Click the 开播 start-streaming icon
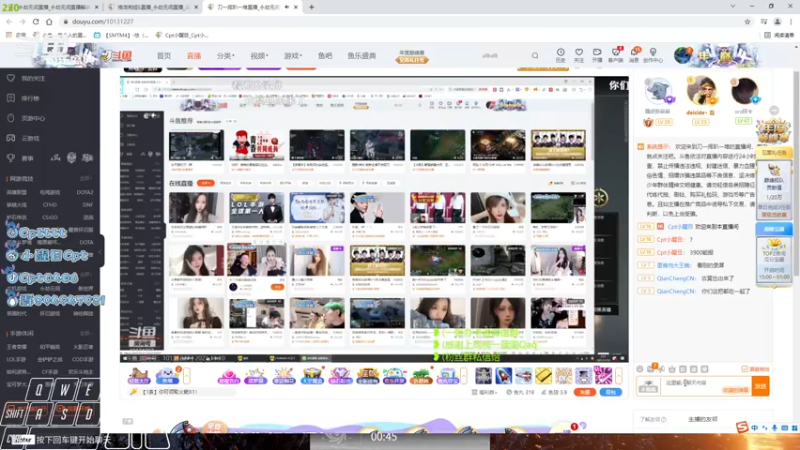The width and height of the screenshot is (800, 450). (597, 55)
